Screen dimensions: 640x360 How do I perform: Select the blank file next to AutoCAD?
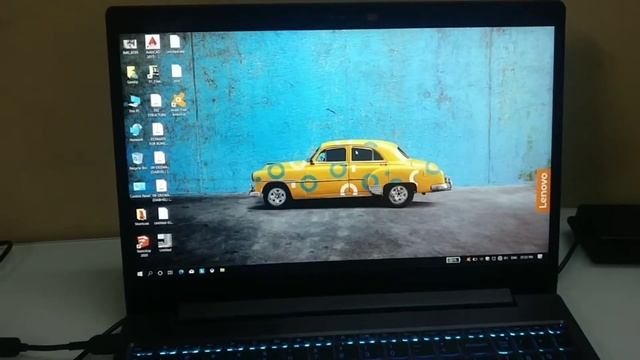pos(175,44)
